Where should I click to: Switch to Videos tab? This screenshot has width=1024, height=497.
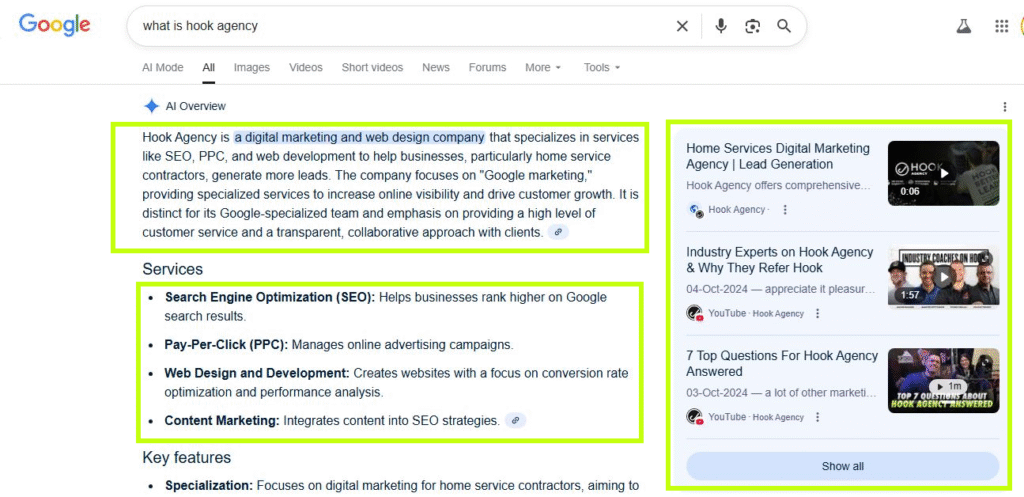[x=306, y=67]
